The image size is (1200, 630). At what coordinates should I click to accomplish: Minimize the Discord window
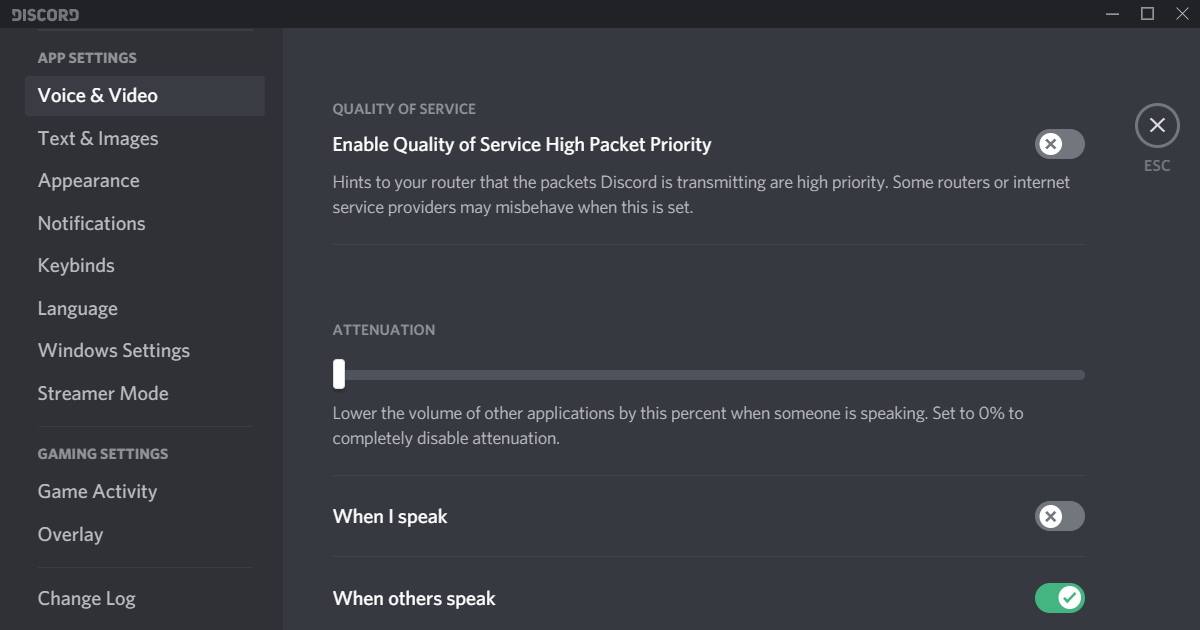tap(1112, 13)
